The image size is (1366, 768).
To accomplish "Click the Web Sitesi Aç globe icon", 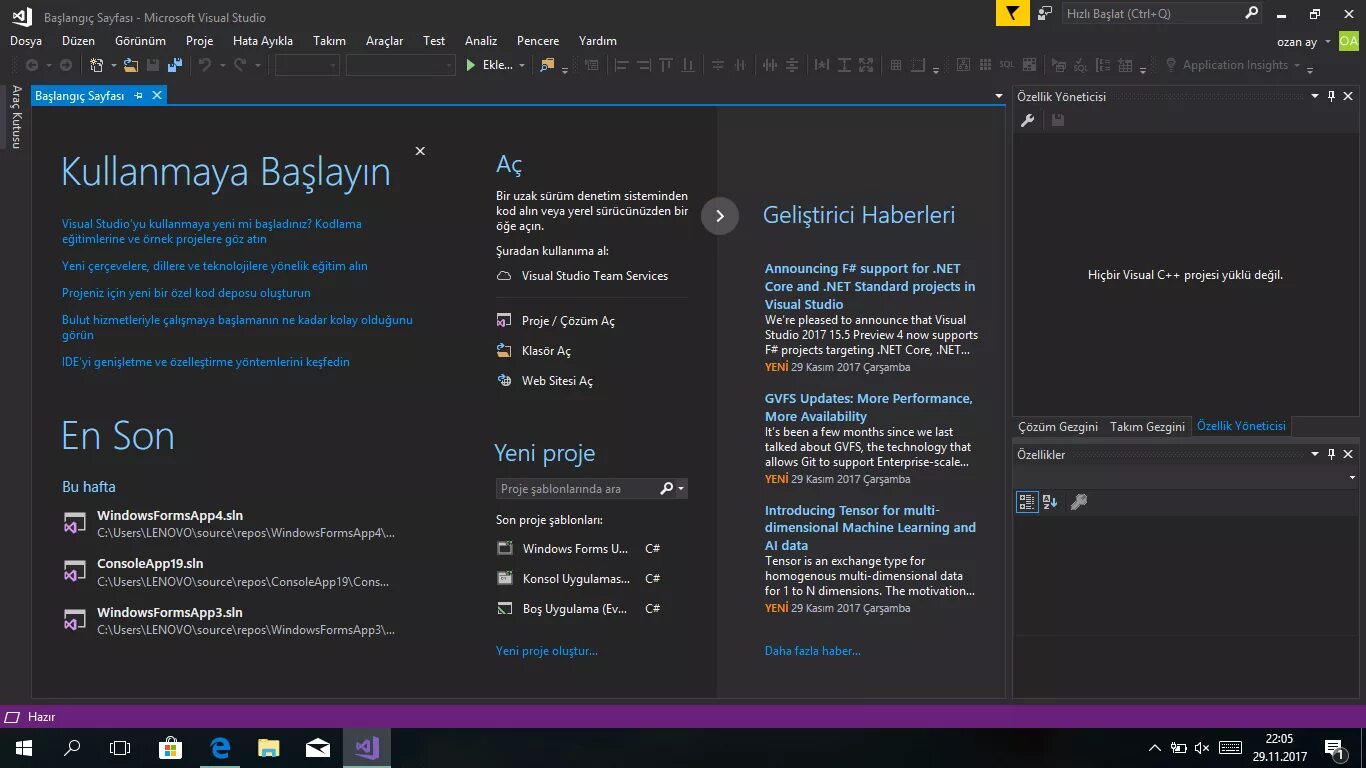I will pos(504,381).
